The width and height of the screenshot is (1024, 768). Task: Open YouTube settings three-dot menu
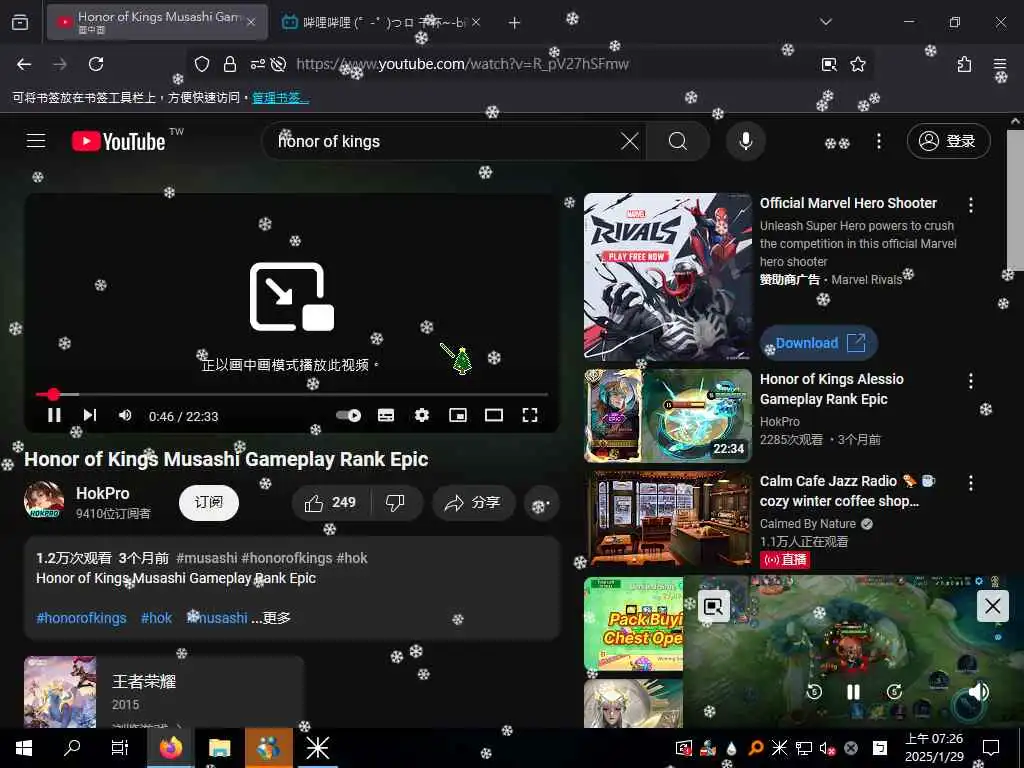pyautogui.click(x=879, y=141)
